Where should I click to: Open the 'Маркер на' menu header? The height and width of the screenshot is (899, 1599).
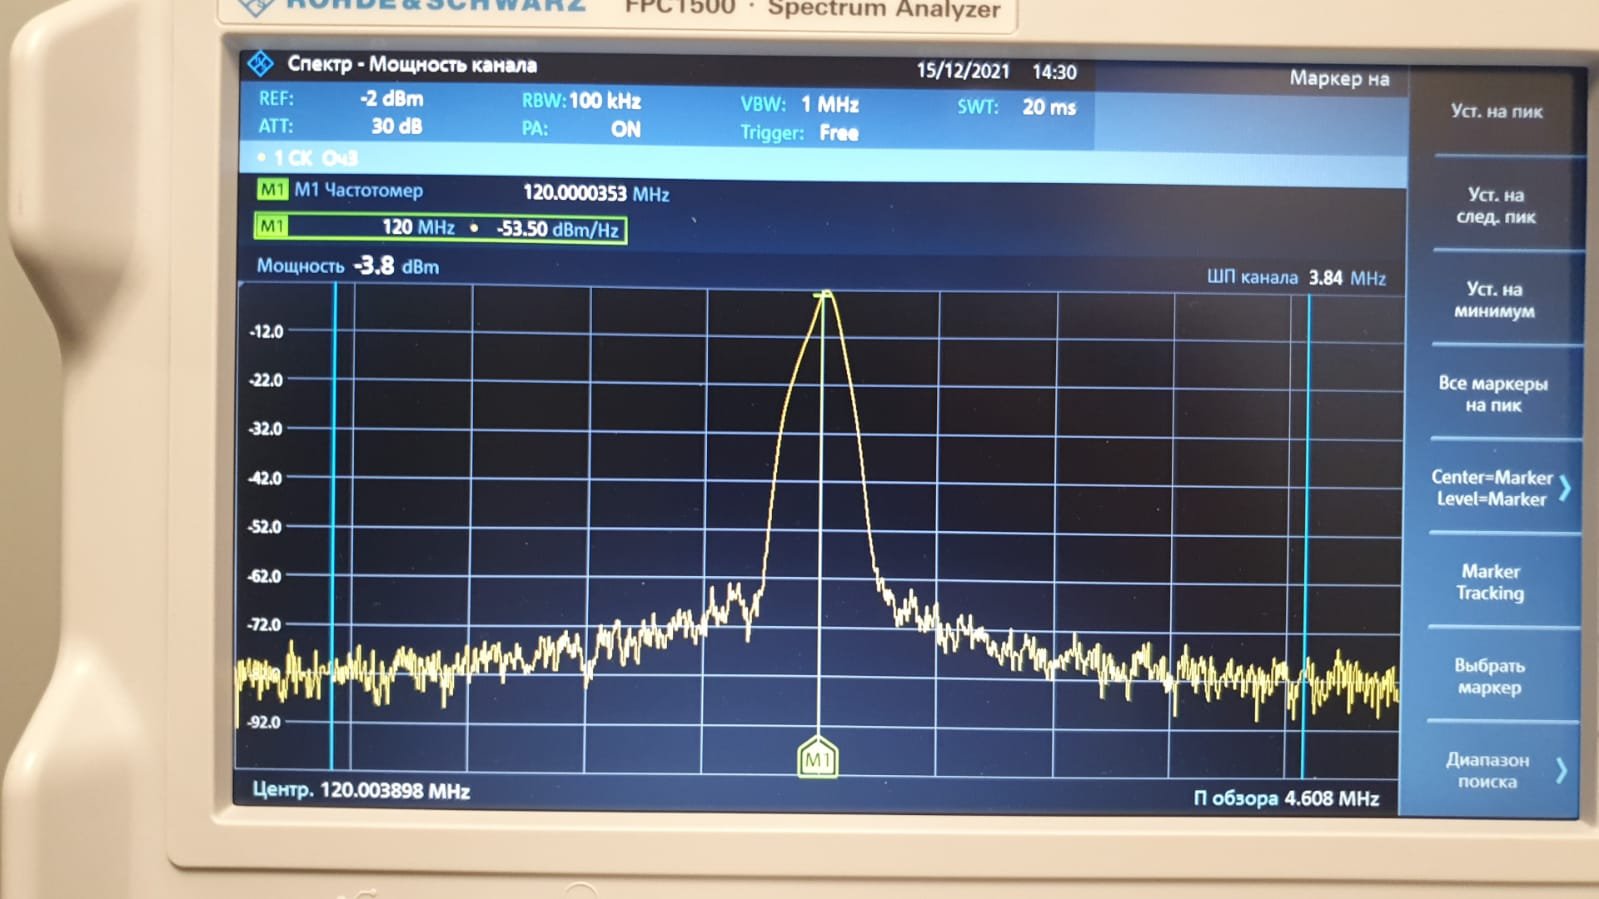point(1339,78)
